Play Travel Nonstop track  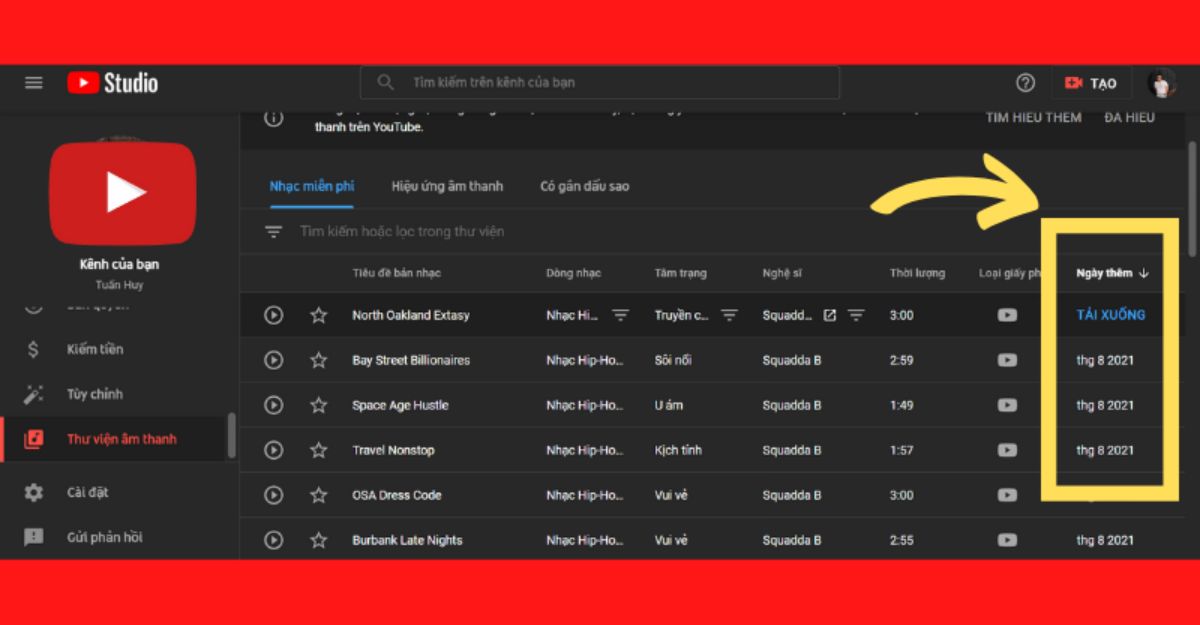(x=273, y=450)
